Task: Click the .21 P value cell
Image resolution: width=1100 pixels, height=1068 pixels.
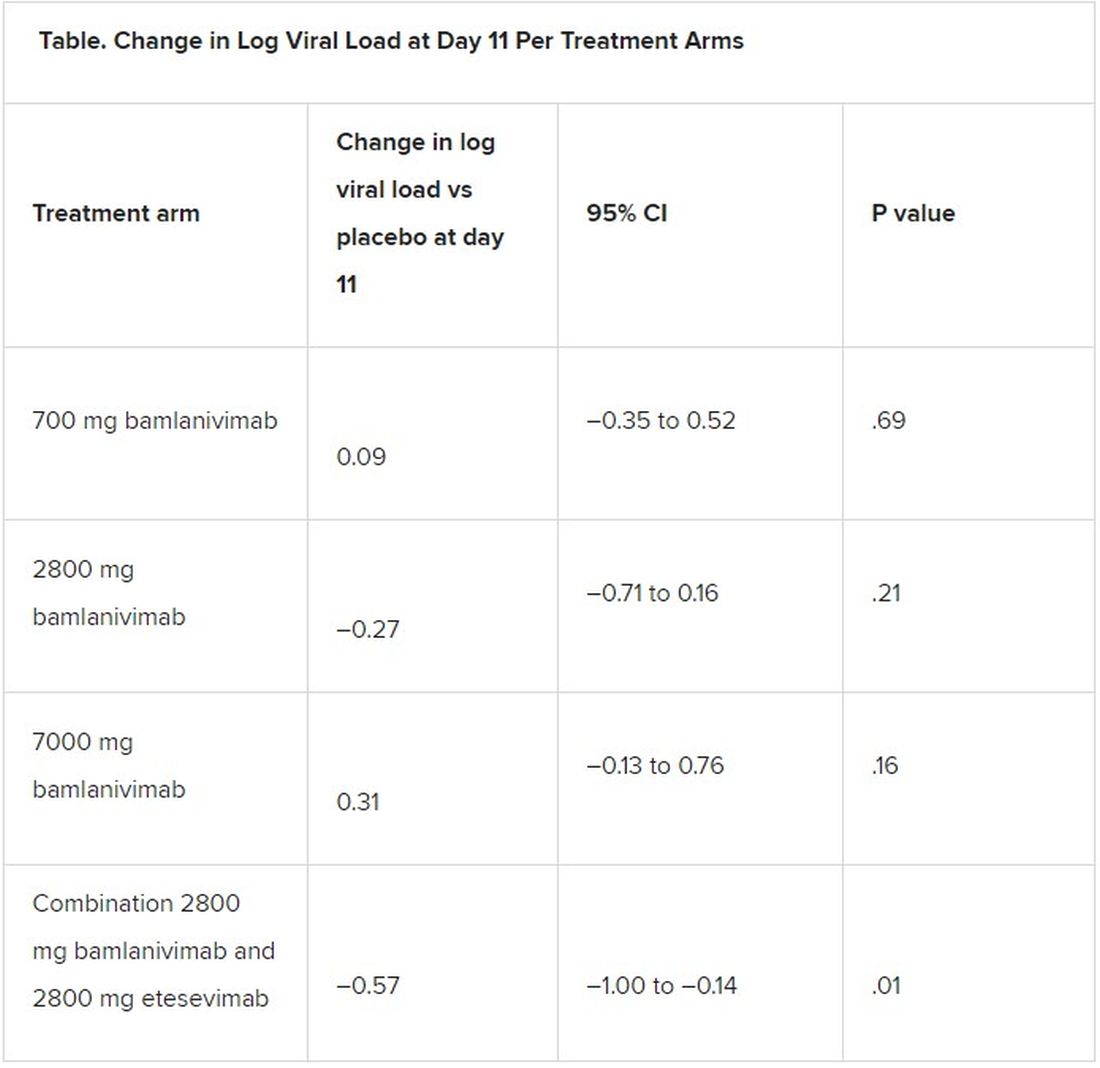Action: (886, 593)
